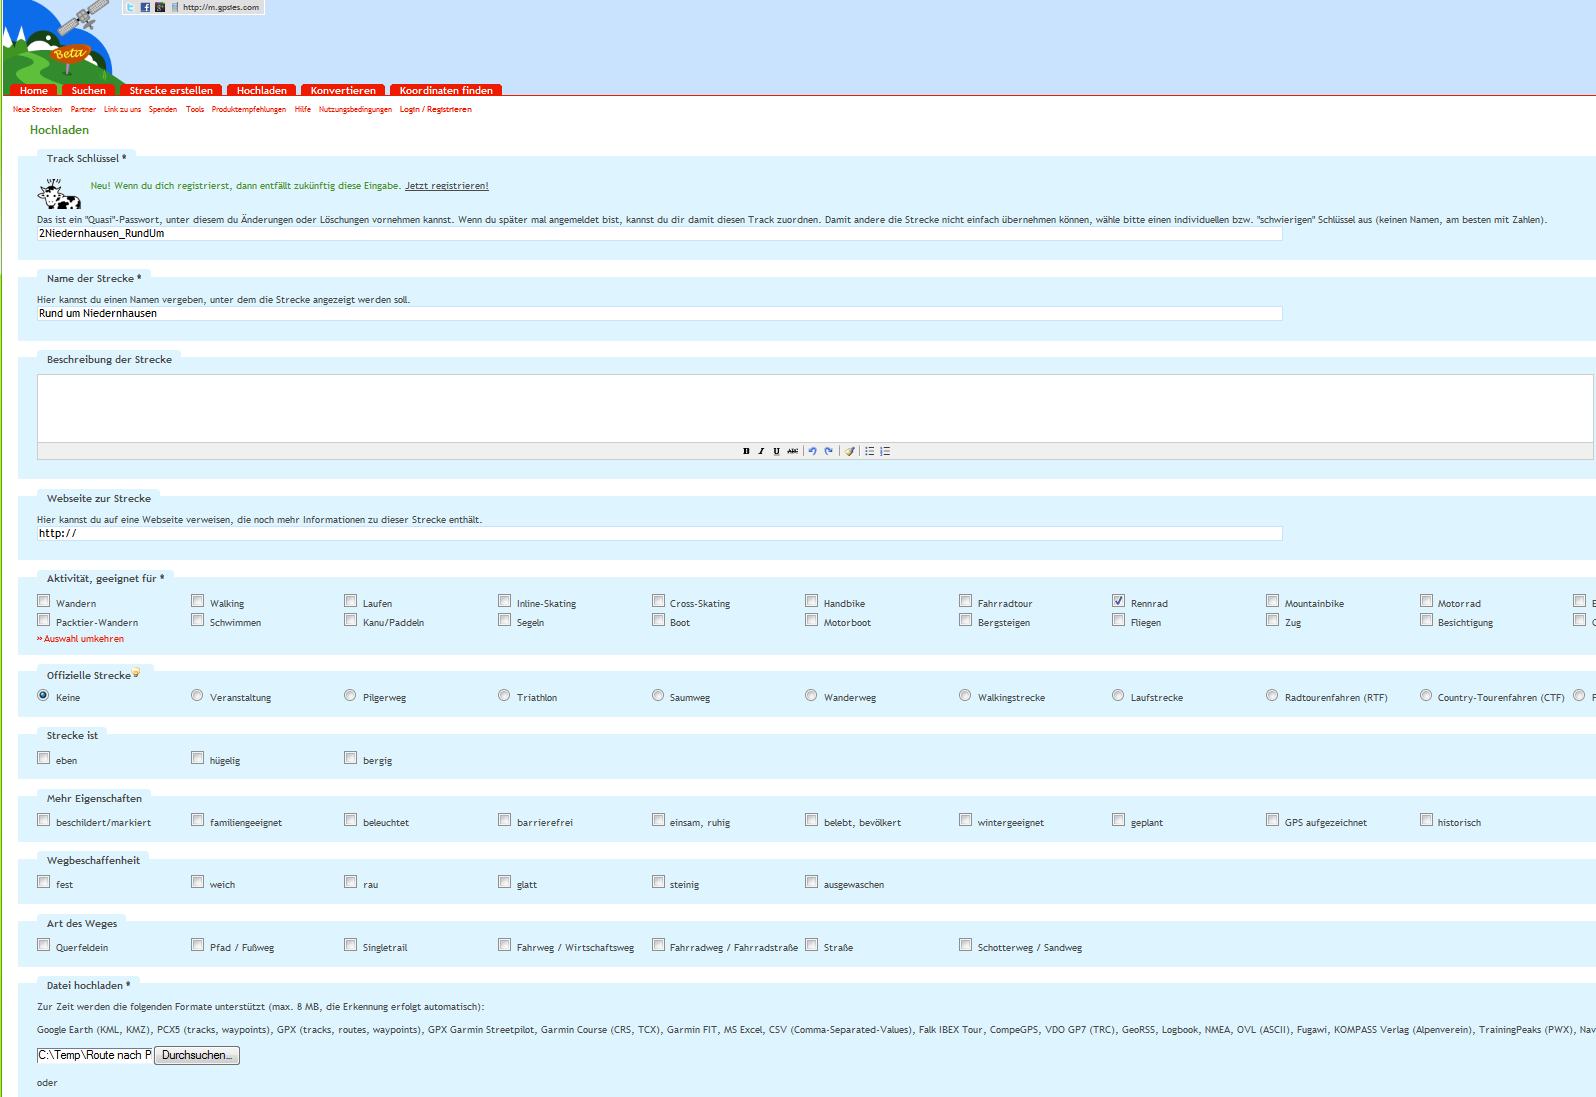This screenshot has height=1097, width=1596.
Task: Click the broom cleanup formatting icon
Action: pos(849,451)
